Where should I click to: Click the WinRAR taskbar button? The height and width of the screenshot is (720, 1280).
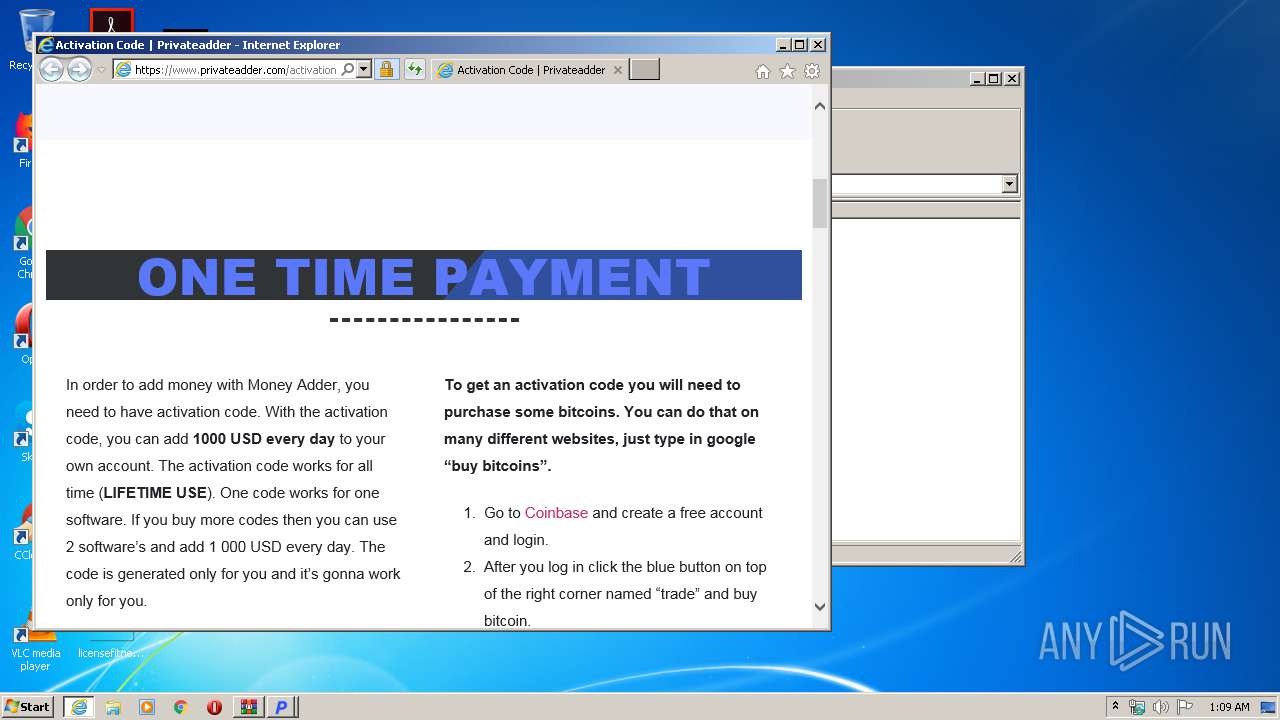pyautogui.click(x=248, y=707)
